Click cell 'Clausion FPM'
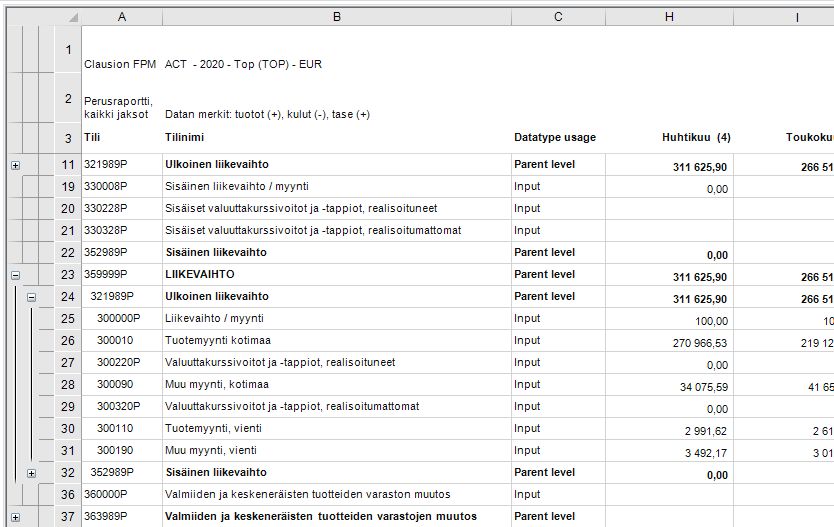834x527 pixels. [122, 49]
